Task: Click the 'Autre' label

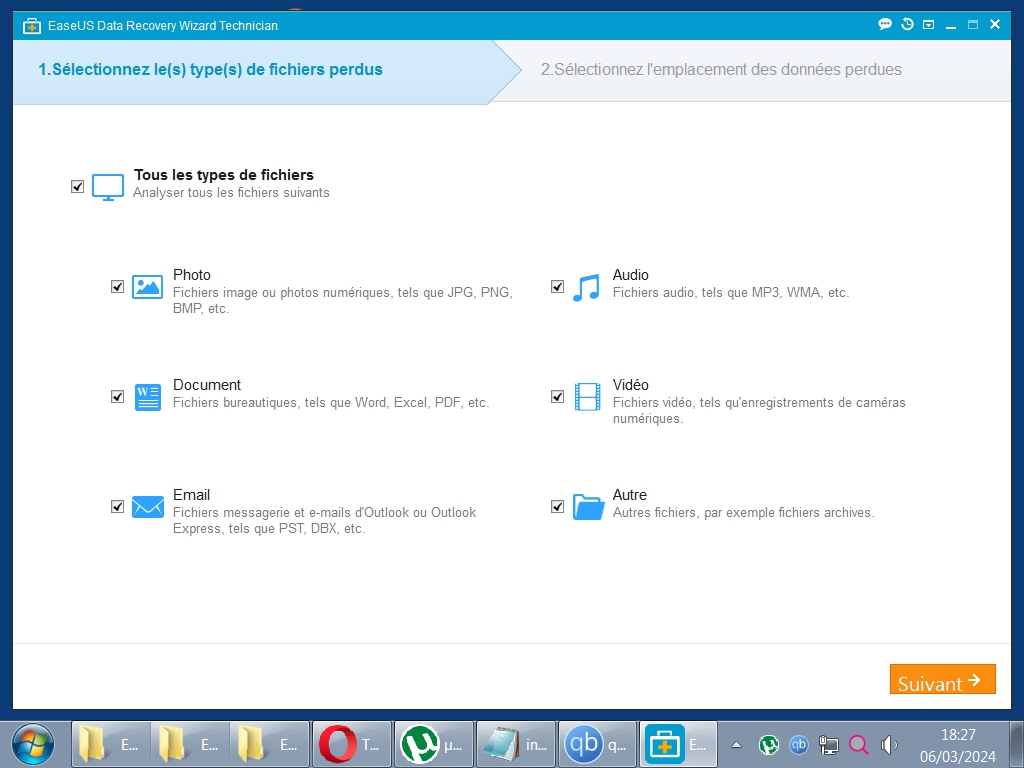Action: [630, 495]
